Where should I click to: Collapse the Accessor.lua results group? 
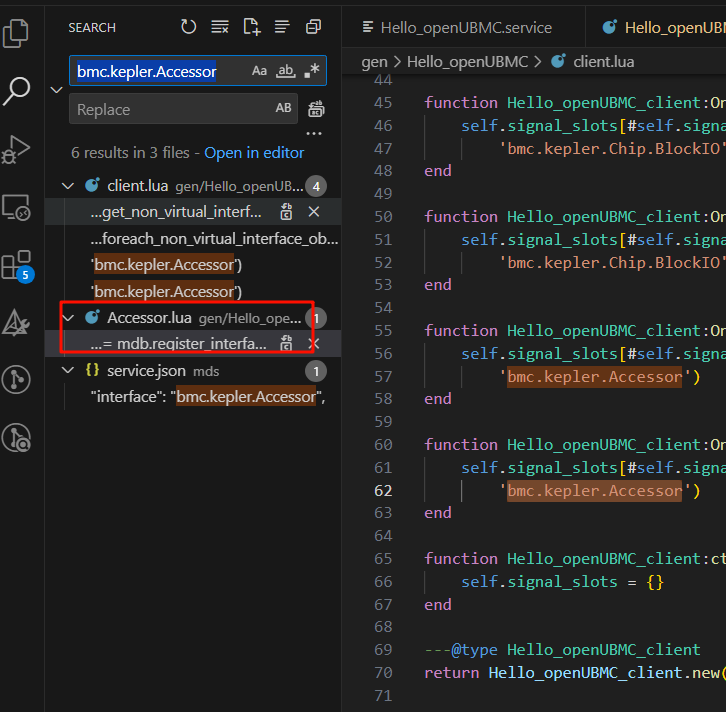[68, 318]
